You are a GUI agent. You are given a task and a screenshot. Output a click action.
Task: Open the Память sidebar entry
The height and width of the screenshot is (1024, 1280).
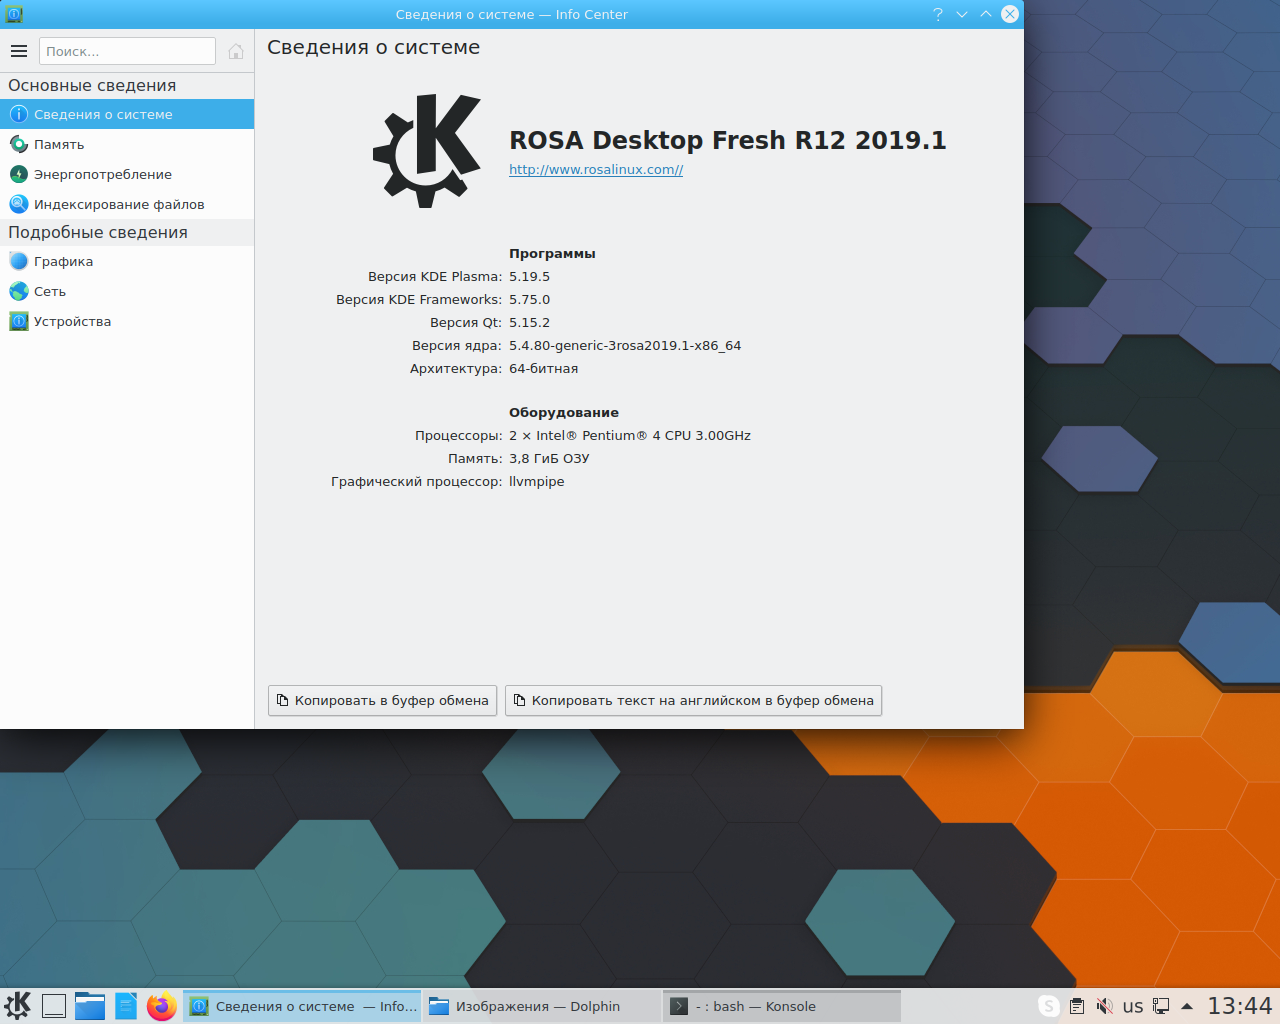click(x=127, y=144)
